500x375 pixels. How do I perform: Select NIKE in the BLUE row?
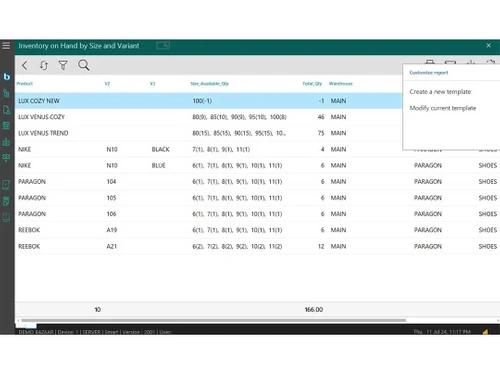point(24,165)
